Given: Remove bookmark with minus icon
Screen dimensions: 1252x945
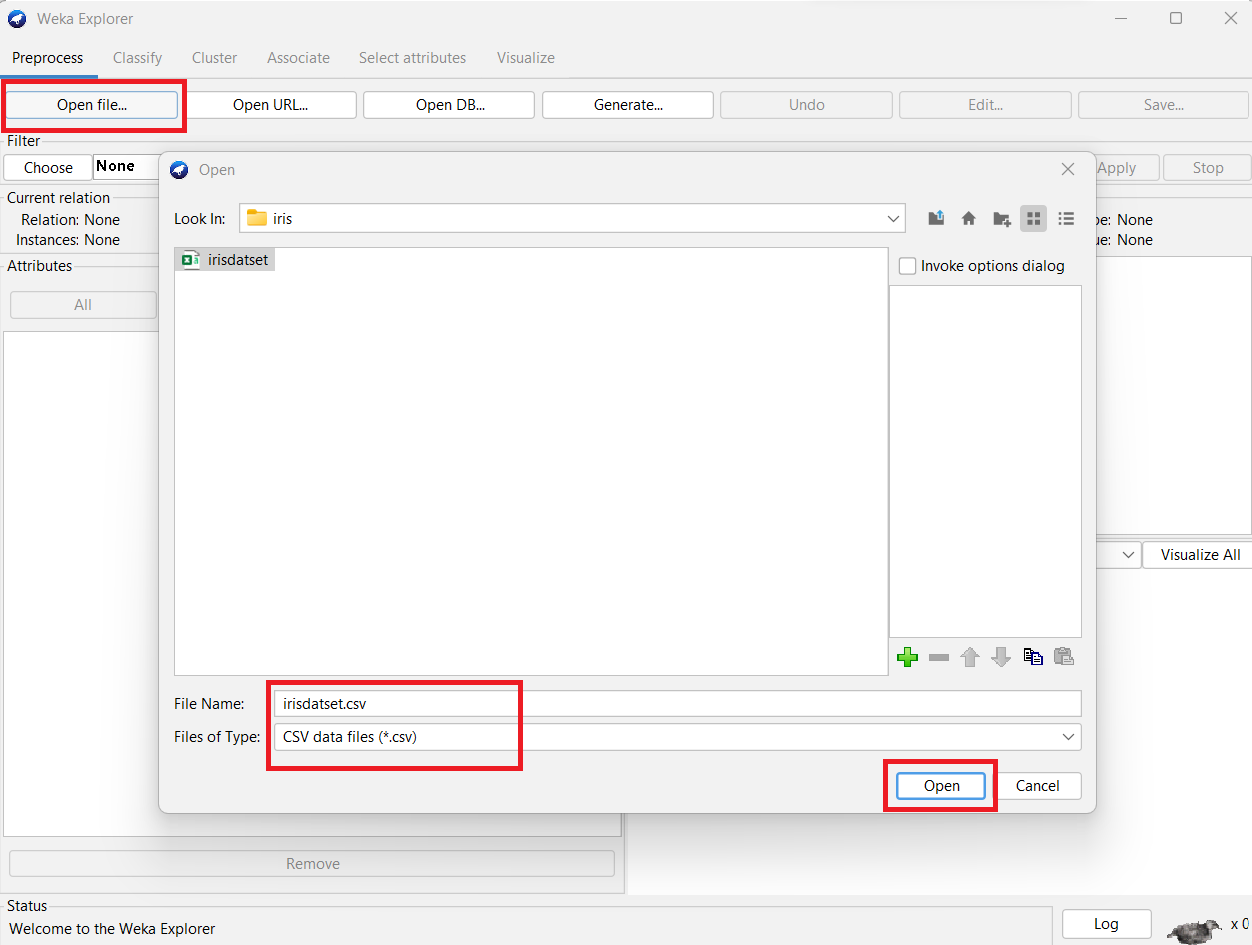Looking at the screenshot, I should point(939,657).
